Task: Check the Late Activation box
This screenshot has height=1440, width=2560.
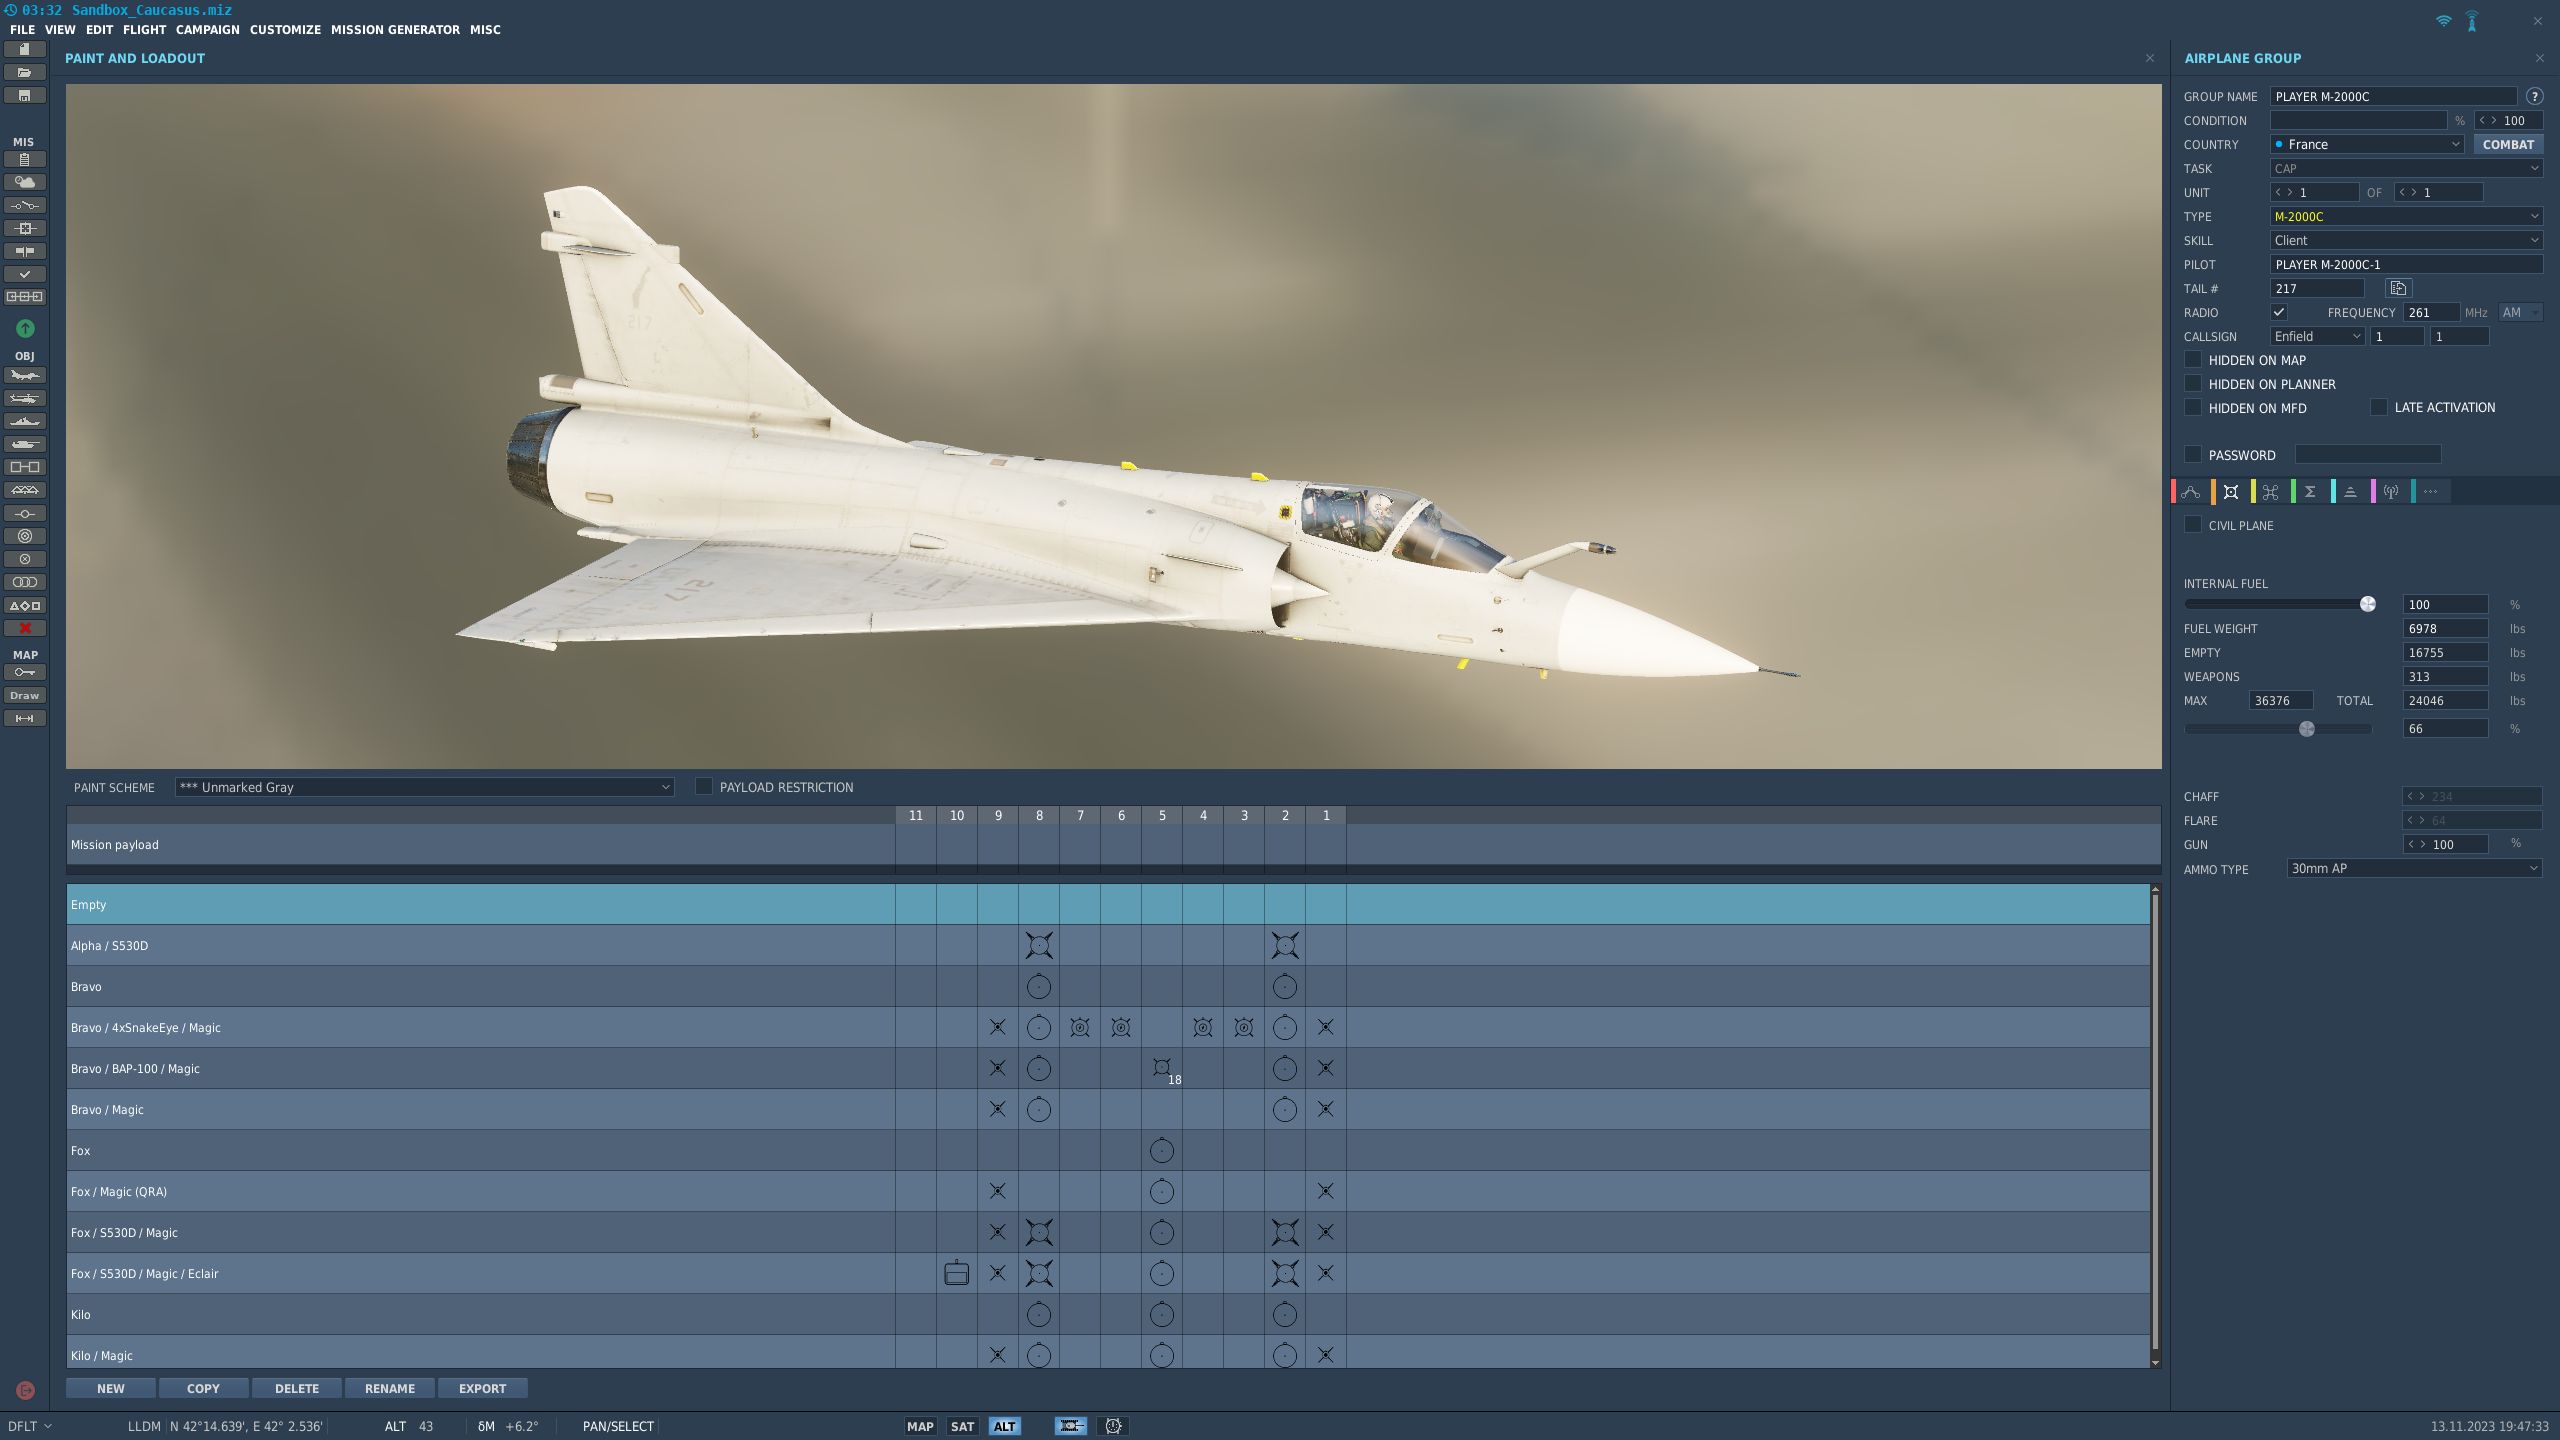Action: (2379, 407)
